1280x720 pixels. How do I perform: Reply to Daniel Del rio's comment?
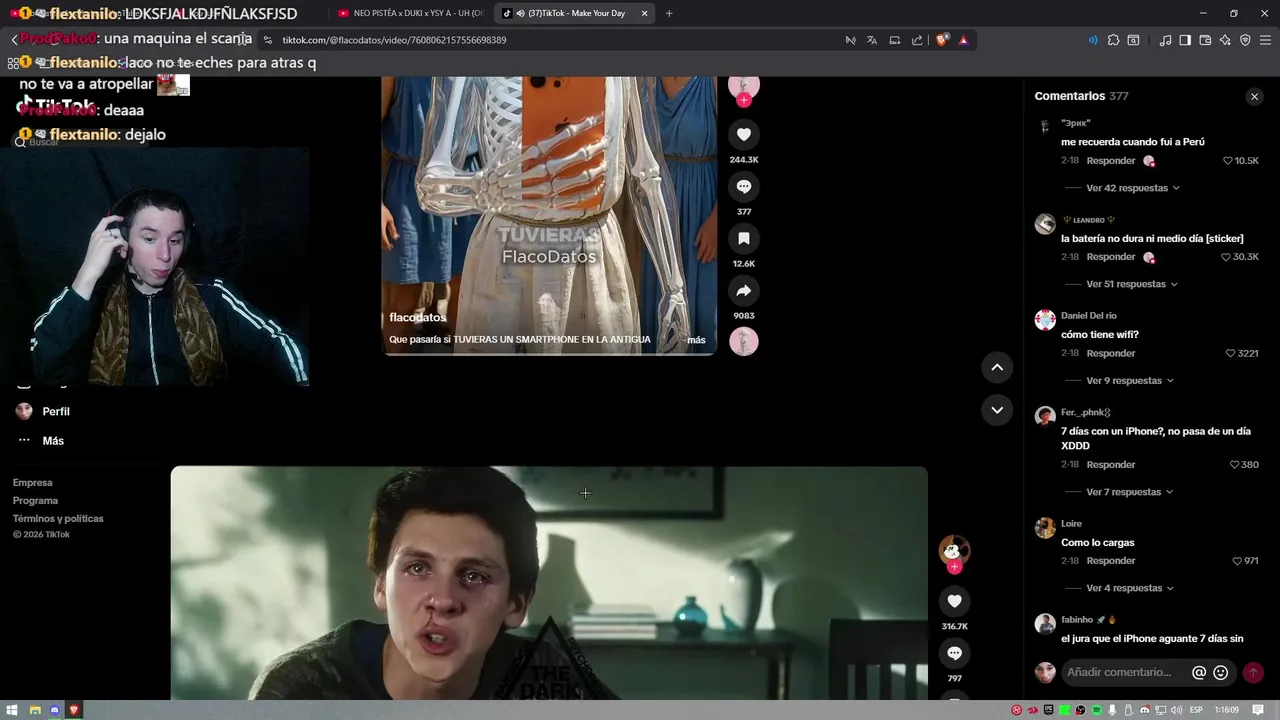point(1111,353)
